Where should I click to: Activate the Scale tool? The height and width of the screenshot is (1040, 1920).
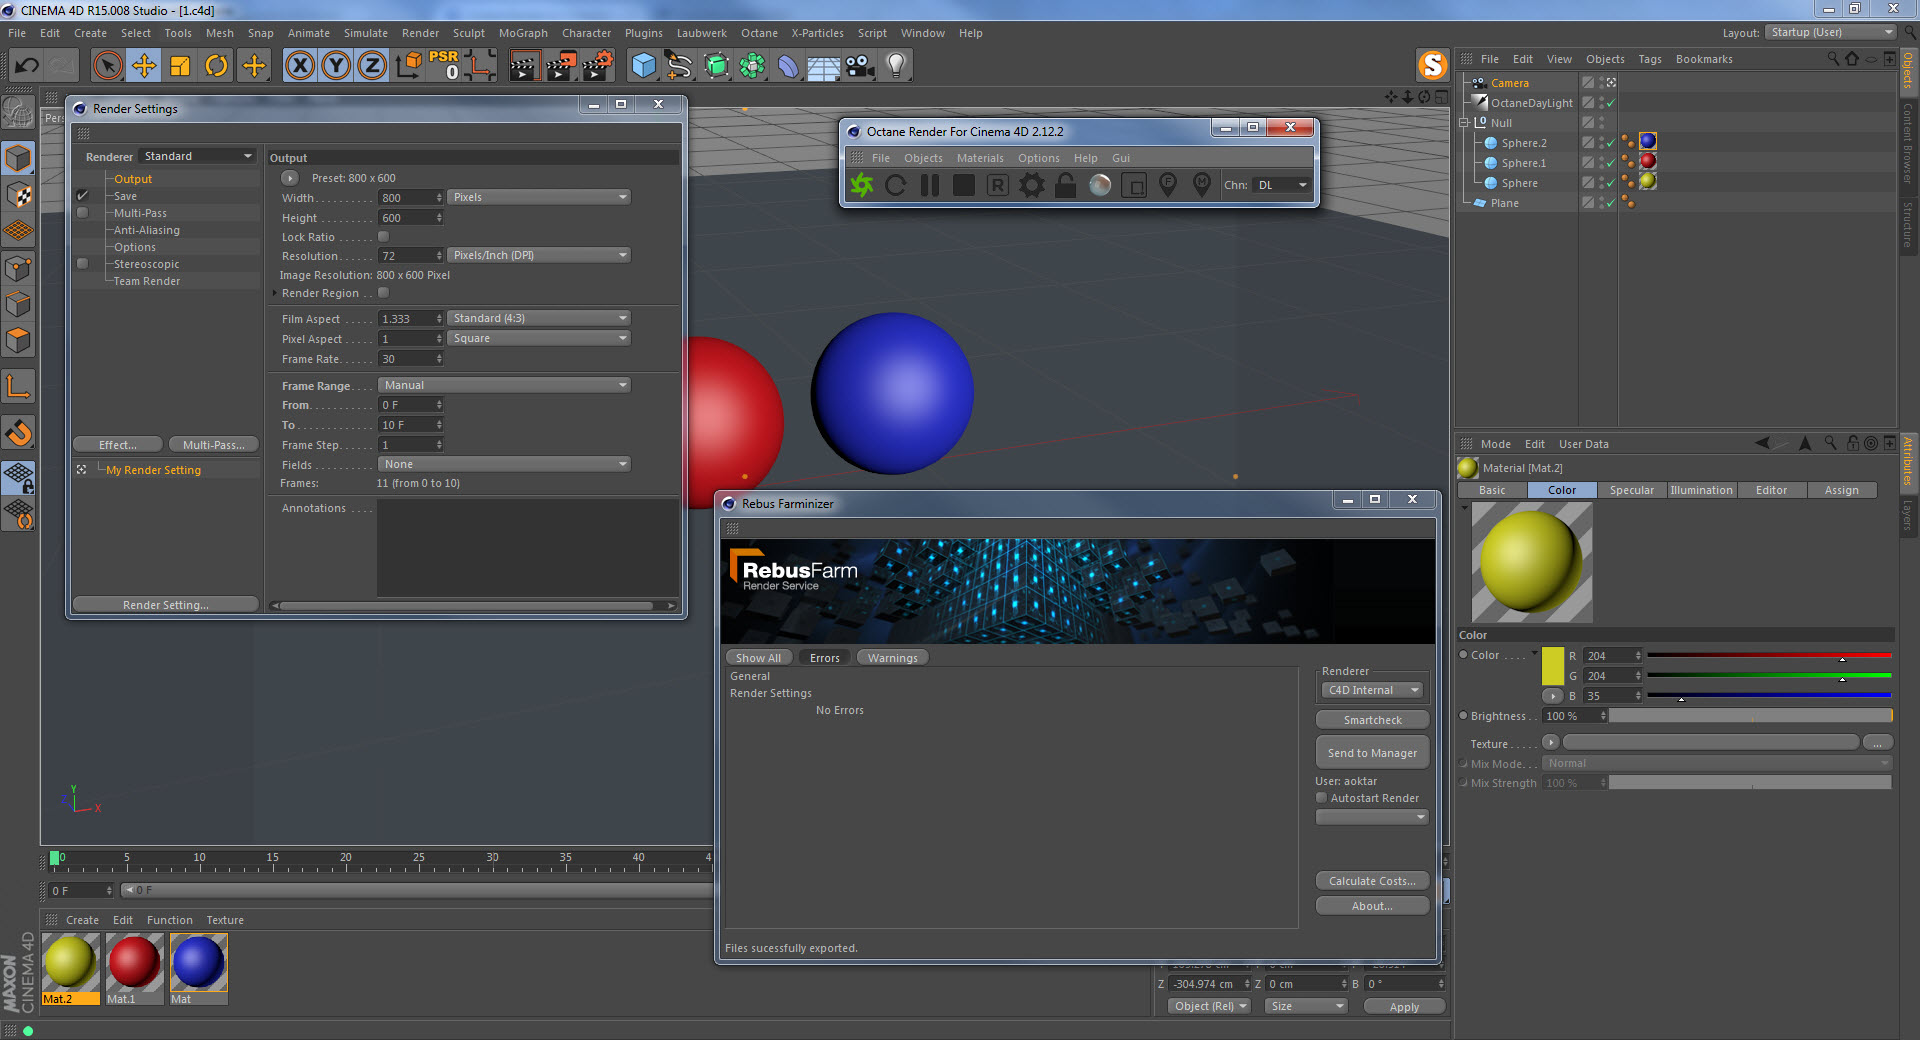pos(180,66)
